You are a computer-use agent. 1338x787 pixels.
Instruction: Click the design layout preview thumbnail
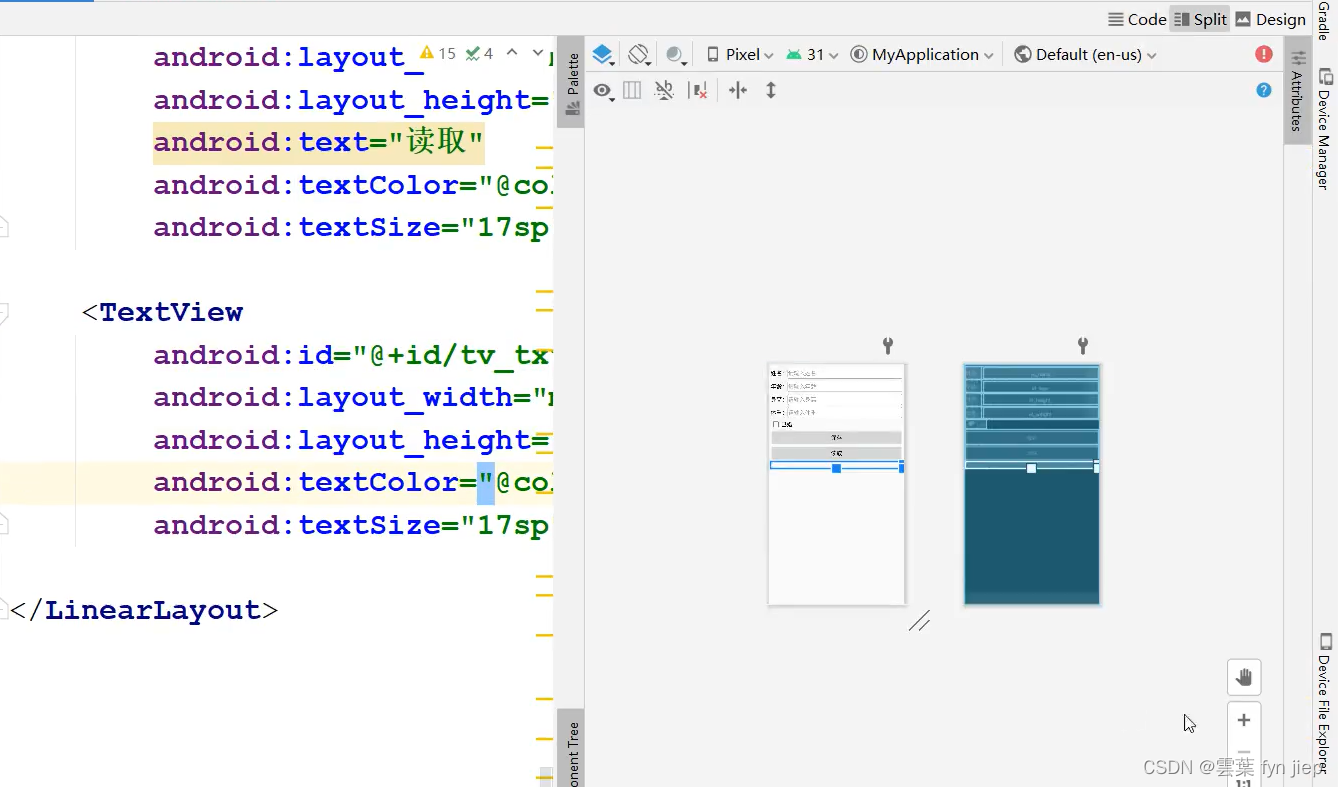pyautogui.click(x=836, y=484)
